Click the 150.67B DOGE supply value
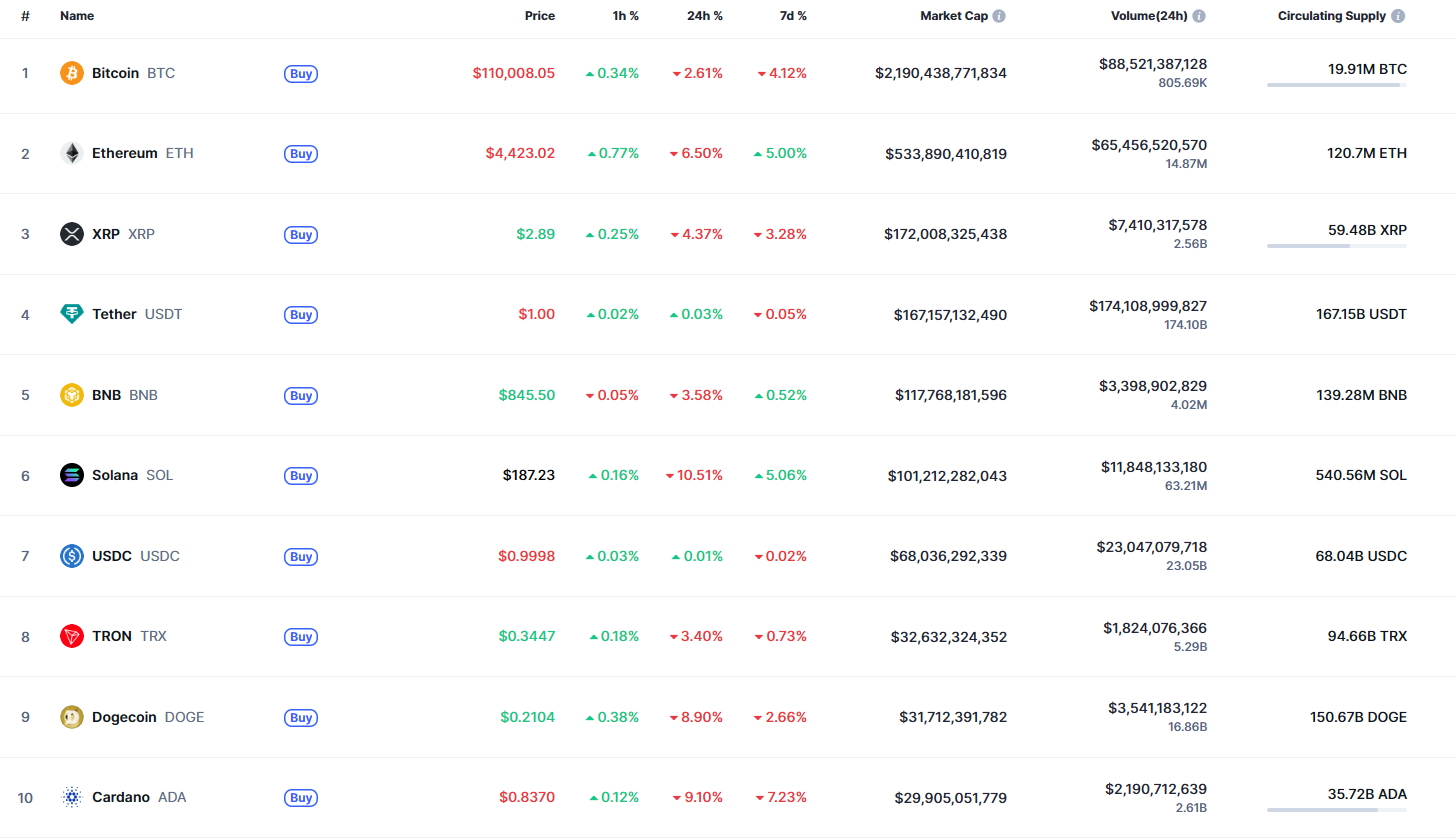The width and height of the screenshot is (1456, 839). point(1358,717)
